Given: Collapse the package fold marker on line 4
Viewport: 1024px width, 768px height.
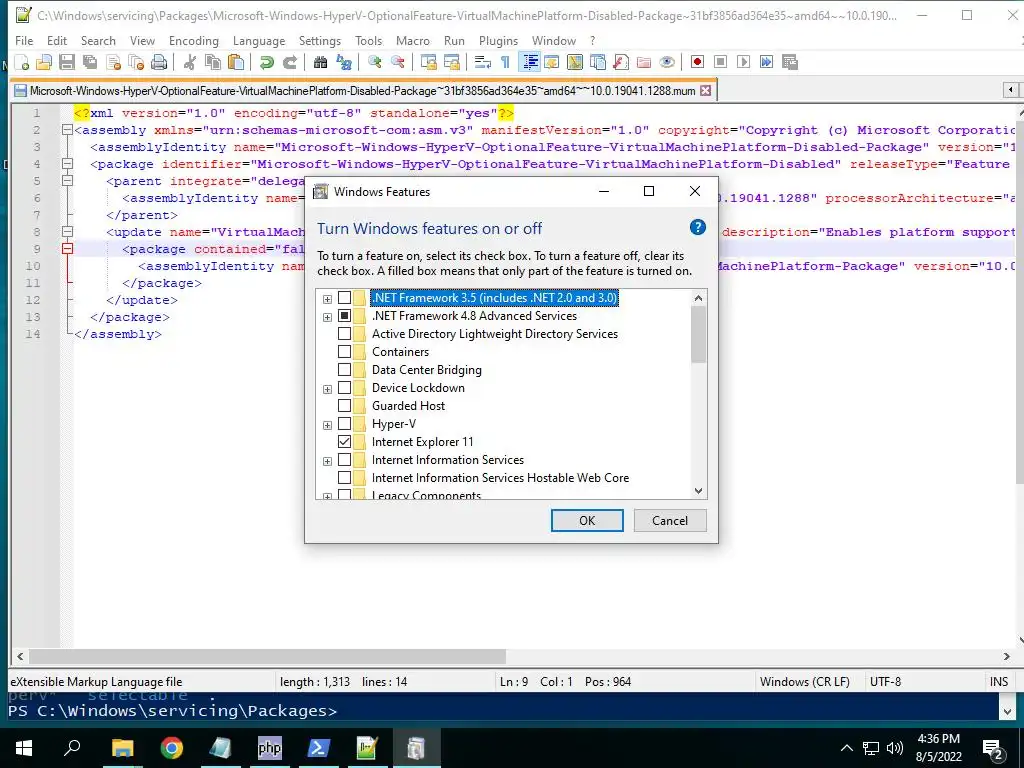Looking at the screenshot, I should coord(67,164).
